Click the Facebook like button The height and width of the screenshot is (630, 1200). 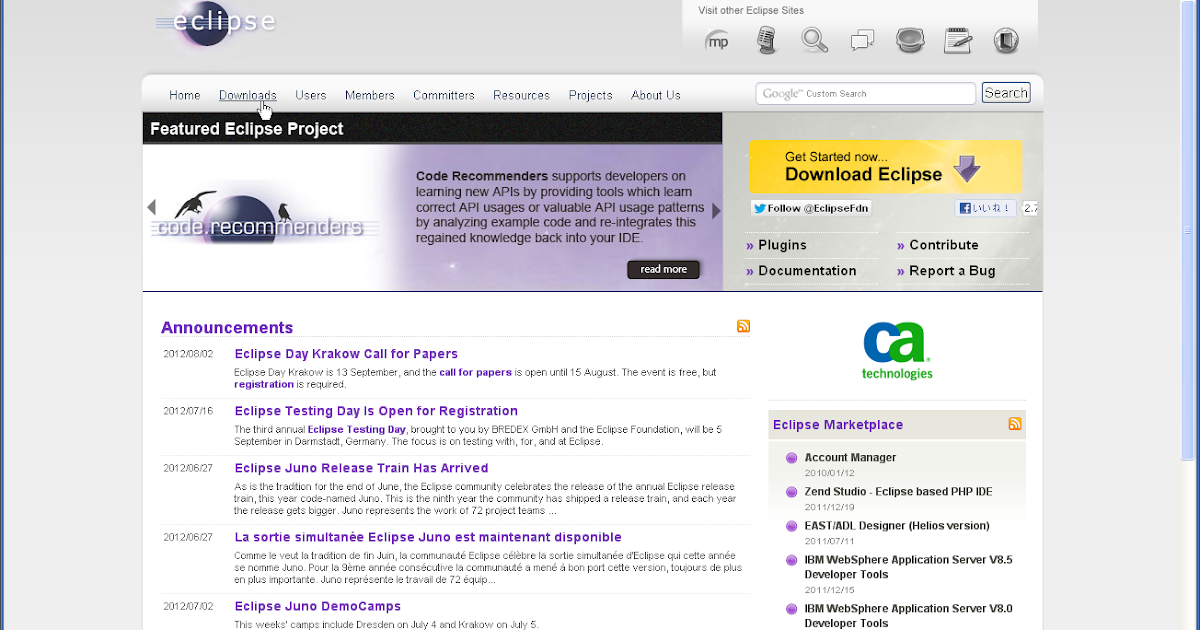(986, 208)
